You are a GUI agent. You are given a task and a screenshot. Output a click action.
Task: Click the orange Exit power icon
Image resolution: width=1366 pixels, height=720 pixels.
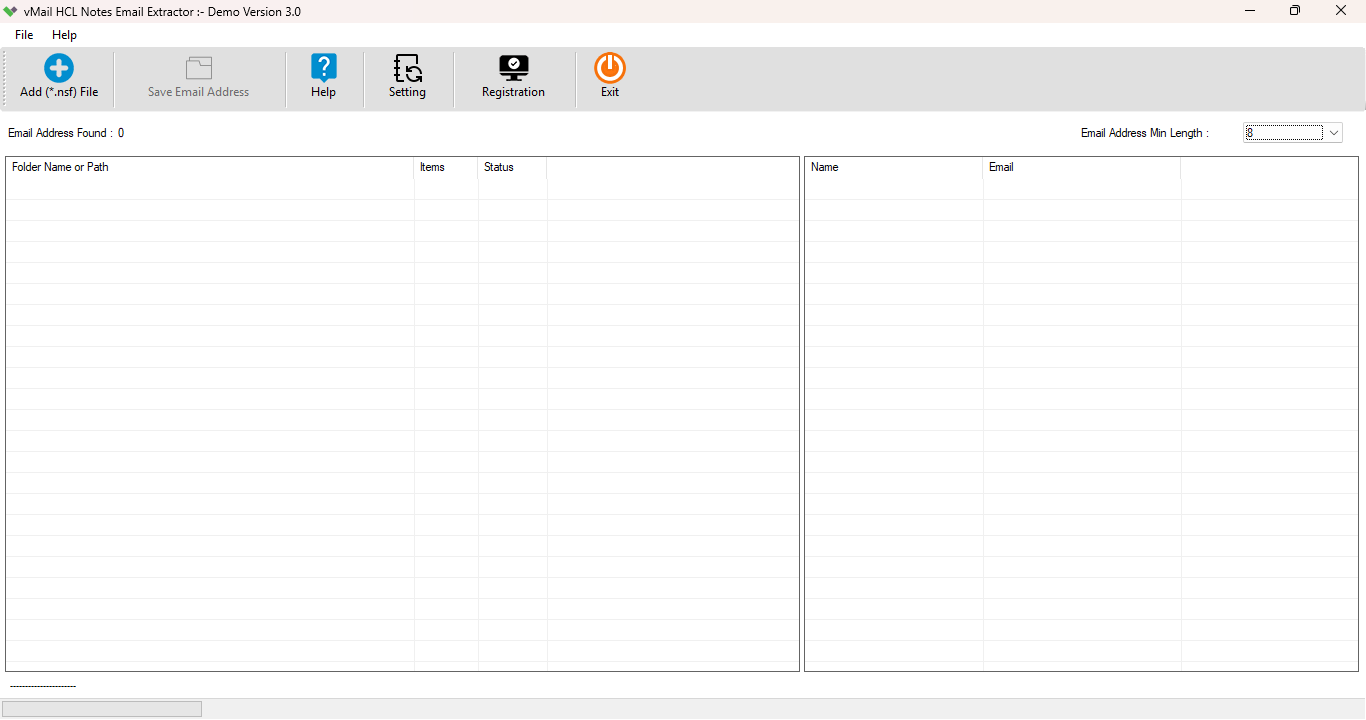tap(610, 68)
